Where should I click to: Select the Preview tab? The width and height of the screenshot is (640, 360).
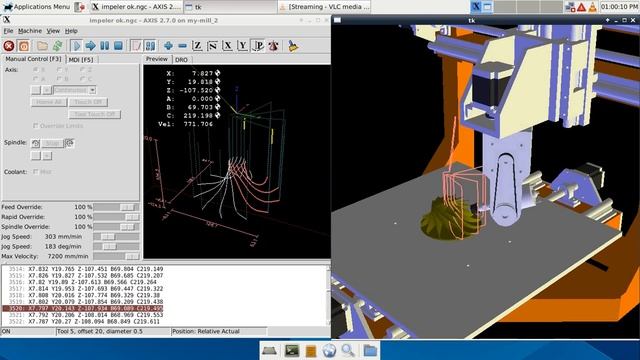(x=157, y=59)
